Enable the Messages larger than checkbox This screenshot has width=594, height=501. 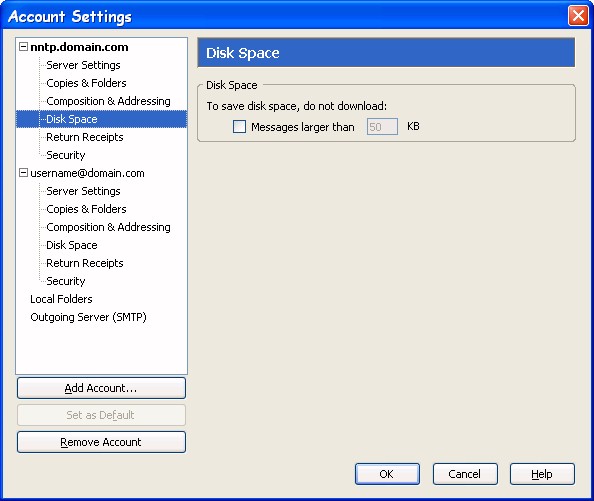pyautogui.click(x=239, y=126)
